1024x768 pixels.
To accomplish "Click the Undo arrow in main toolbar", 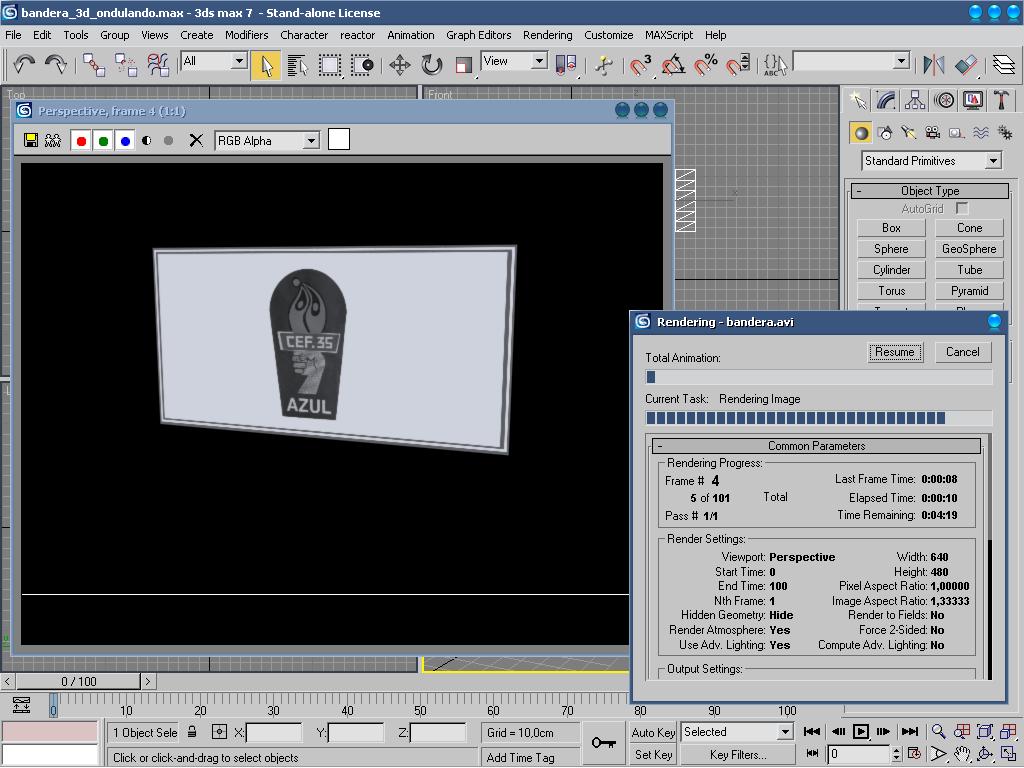I will point(24,65).
